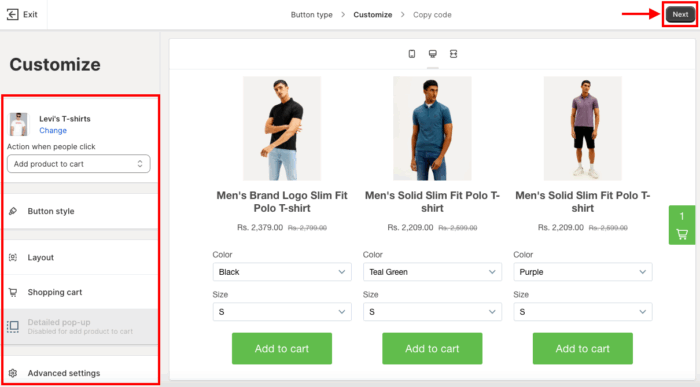Click the Customize page heading

pos(55,65)
